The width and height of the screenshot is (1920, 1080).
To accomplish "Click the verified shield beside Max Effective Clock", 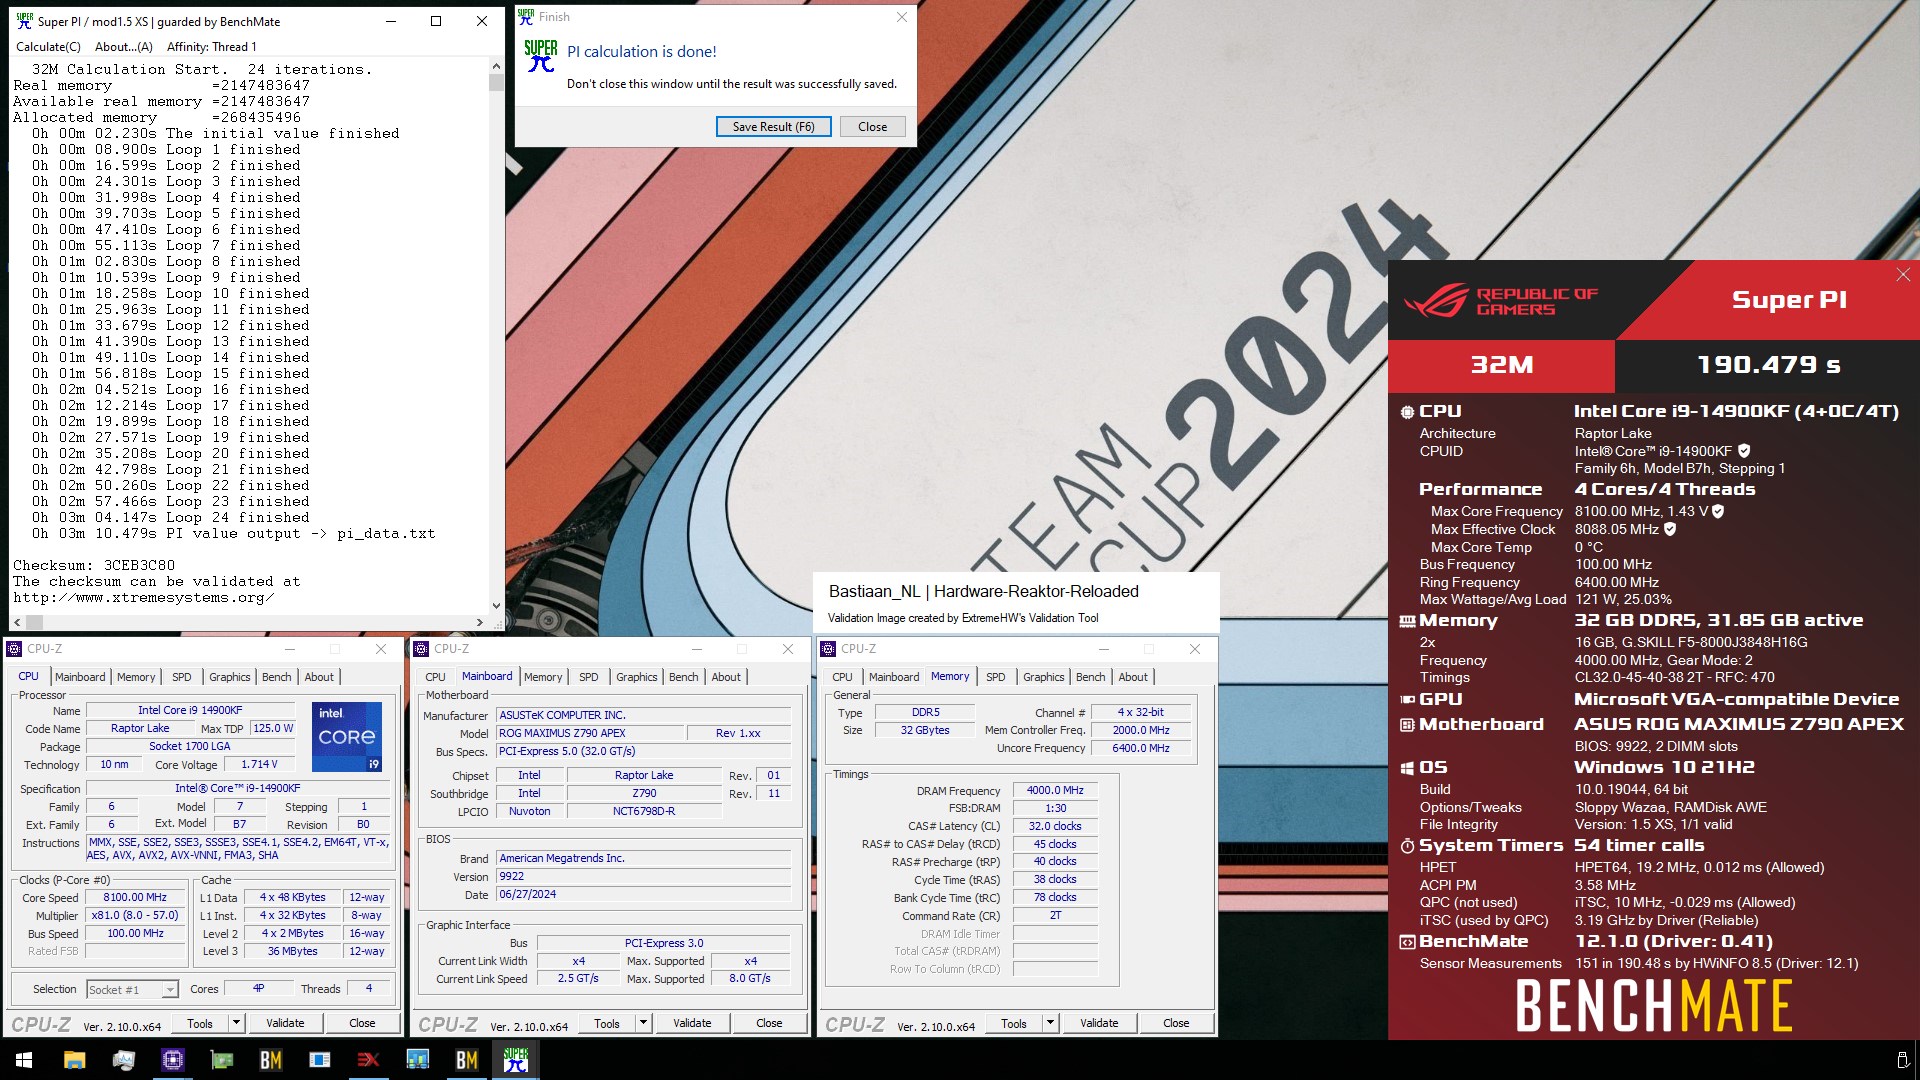I will click(1670, 529).
